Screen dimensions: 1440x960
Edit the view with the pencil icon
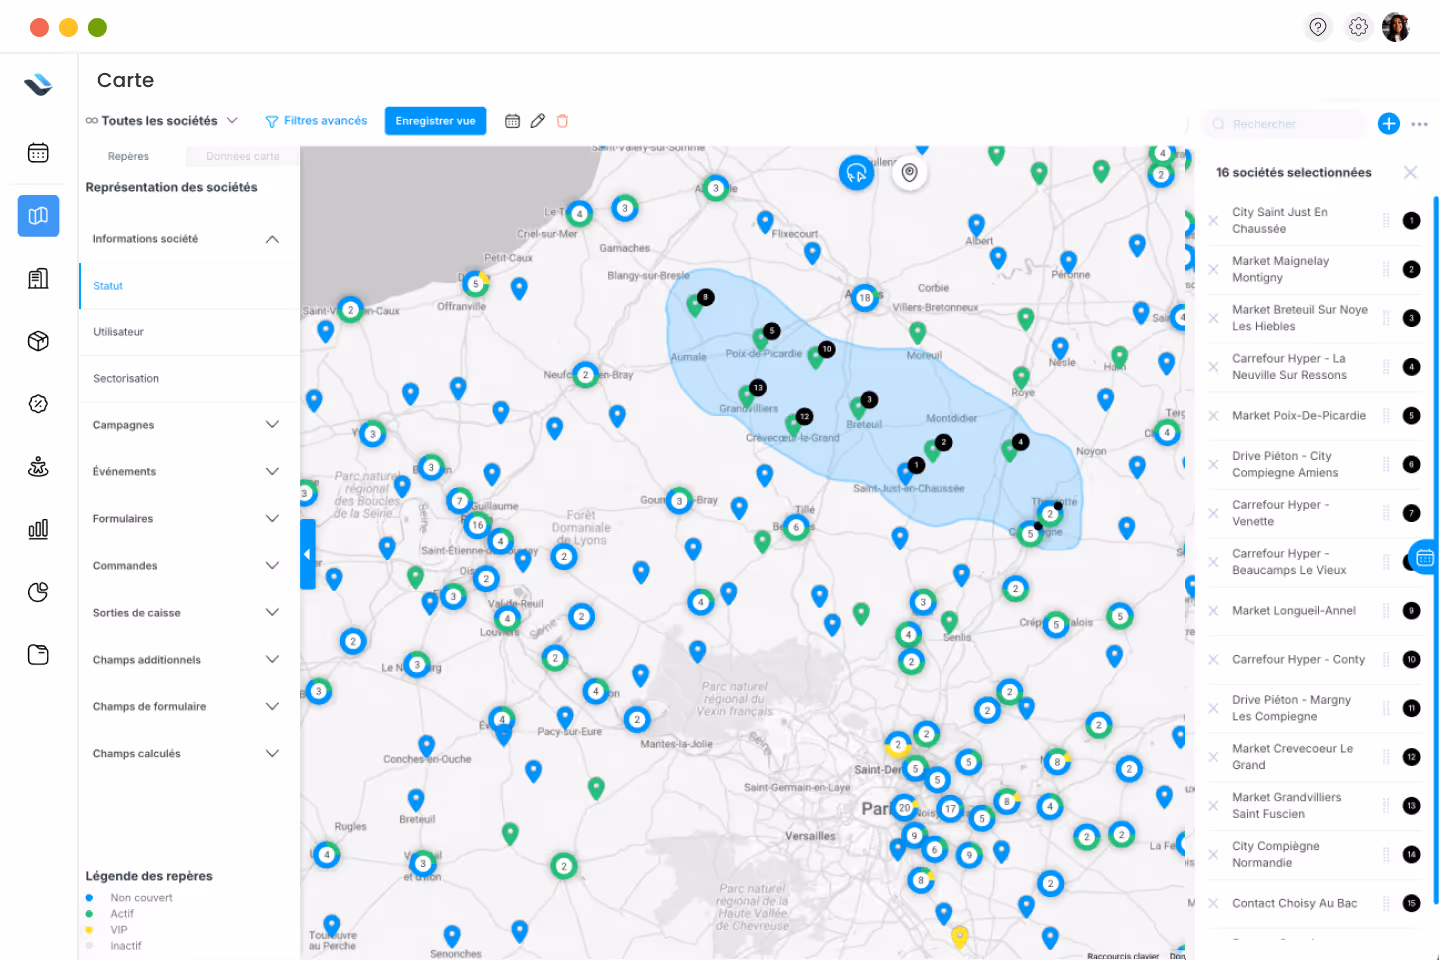537,120
